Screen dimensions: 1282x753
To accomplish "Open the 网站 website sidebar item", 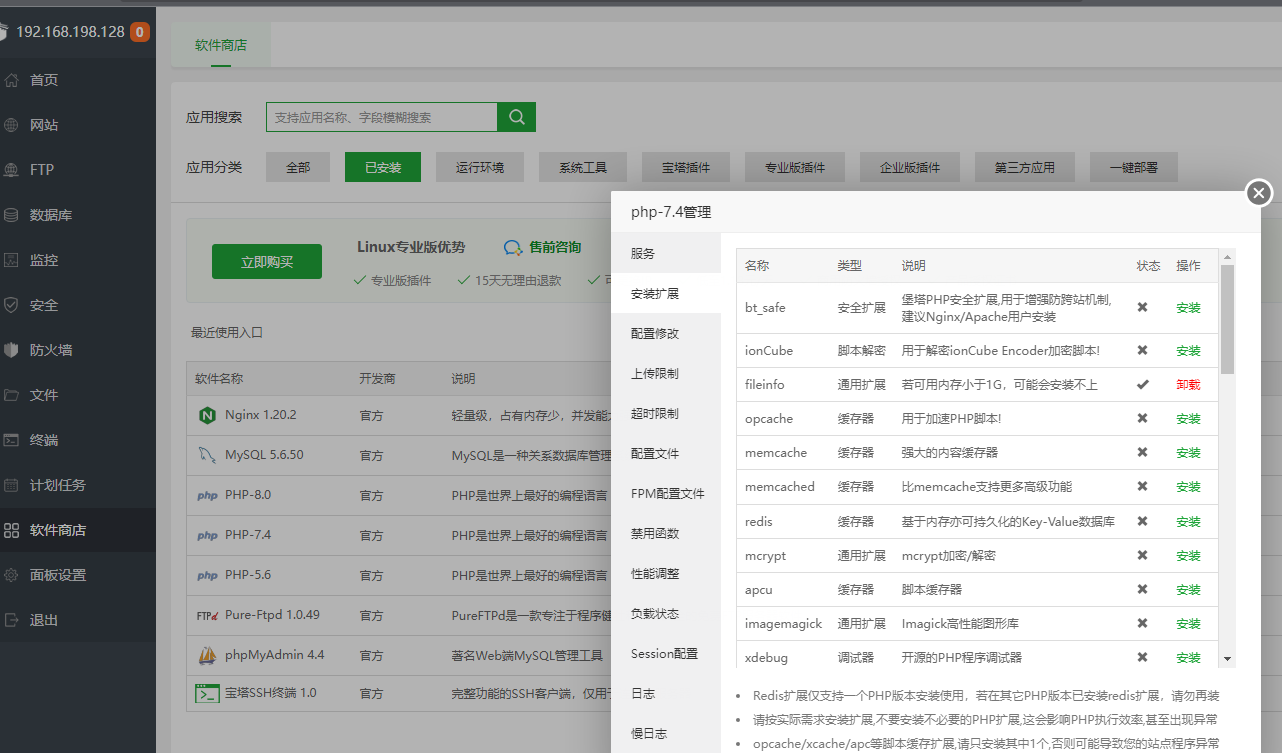I will [x=78, y=125].
